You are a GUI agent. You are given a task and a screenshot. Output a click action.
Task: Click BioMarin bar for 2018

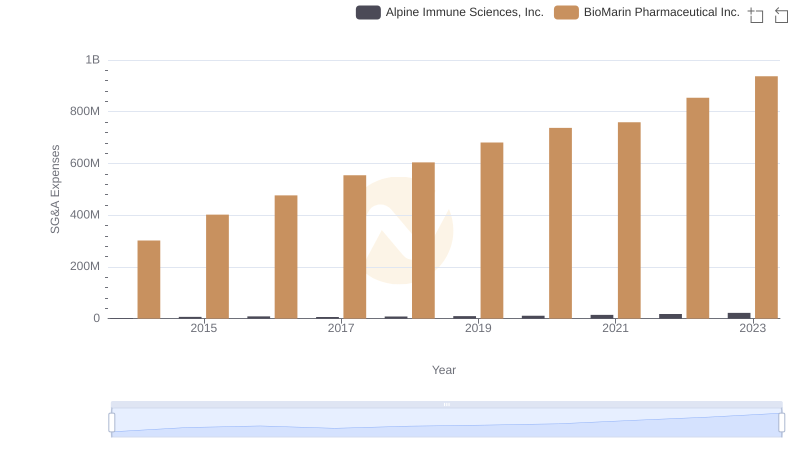pos(423,240)
